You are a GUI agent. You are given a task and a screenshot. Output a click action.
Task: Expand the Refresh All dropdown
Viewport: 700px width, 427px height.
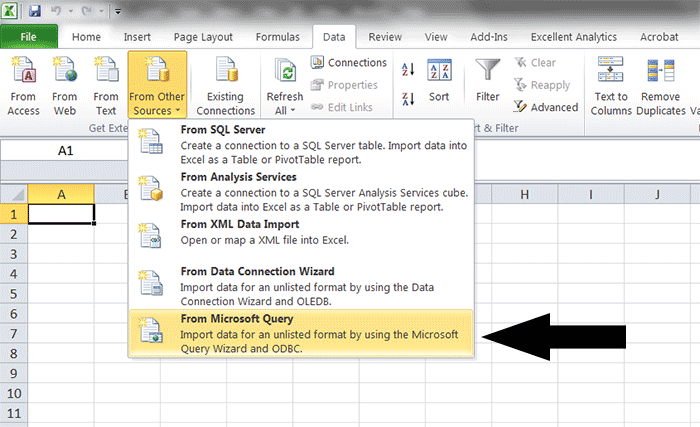coord(284,110)
